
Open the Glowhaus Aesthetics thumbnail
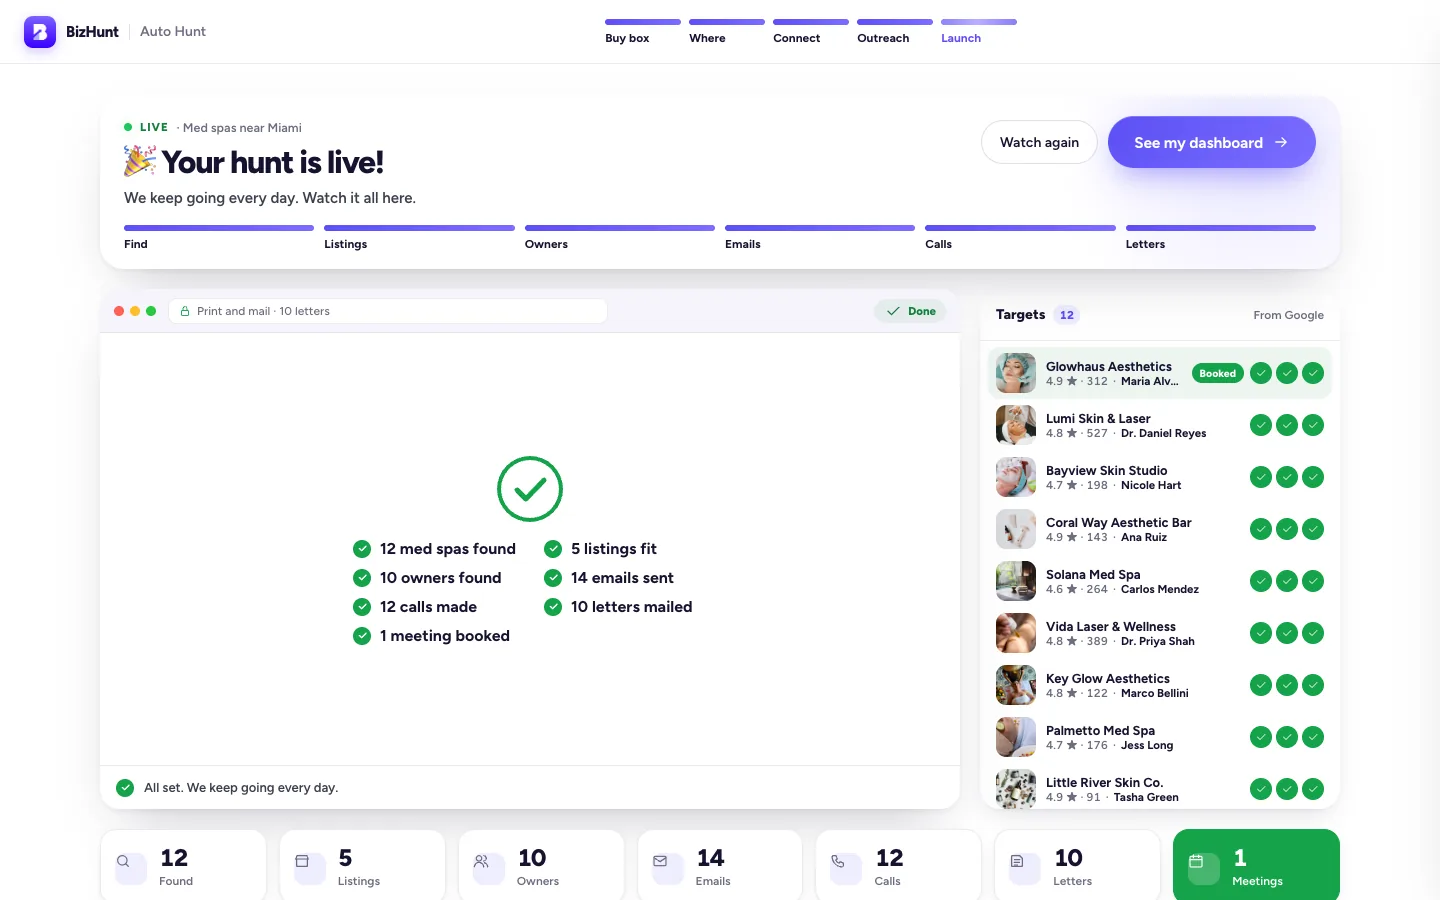coord(1016,373)
